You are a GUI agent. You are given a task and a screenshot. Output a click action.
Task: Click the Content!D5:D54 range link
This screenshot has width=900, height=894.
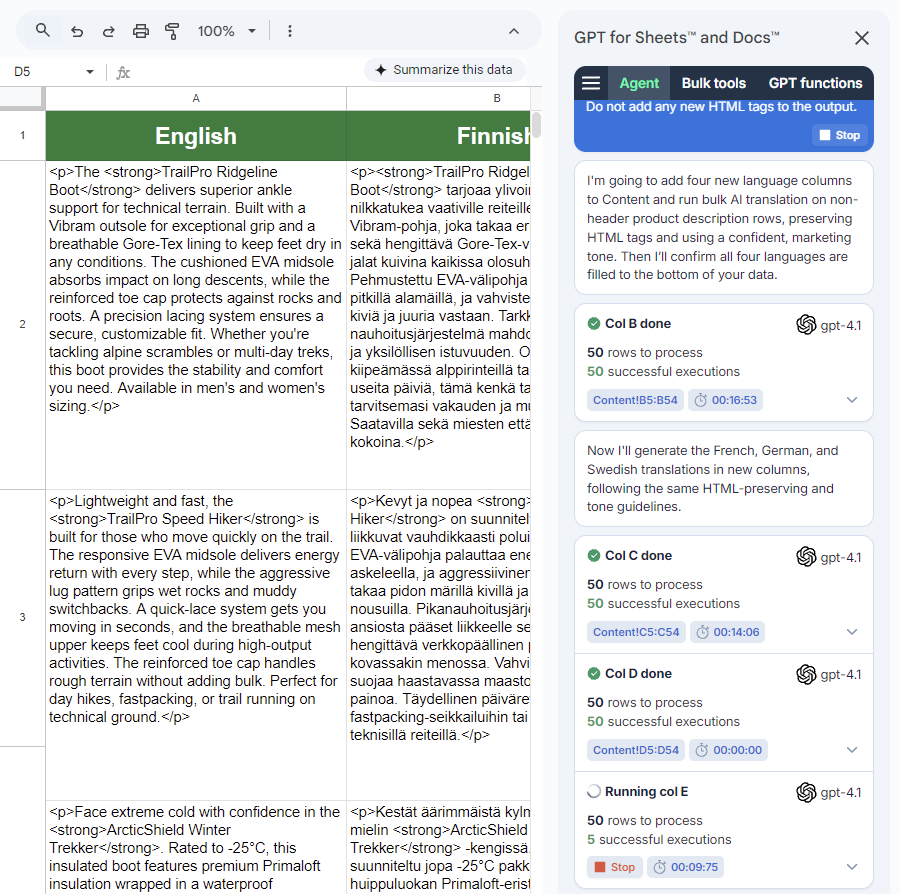coord(635,750)
